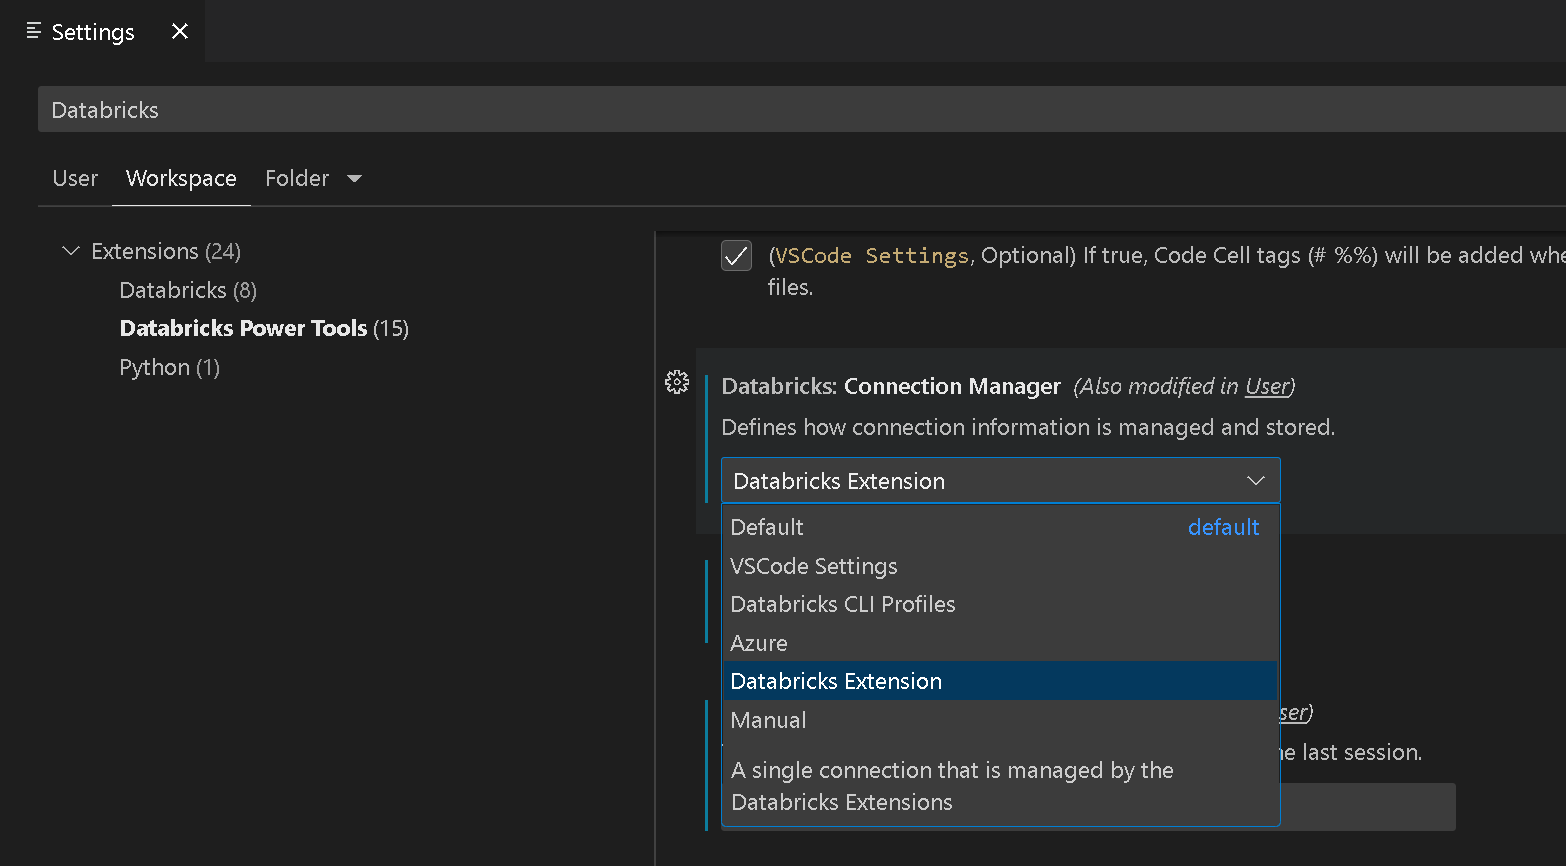Image resolution: width=1566 pixels, height=866 pixels.
Task: Select Extensions (24) tree row
Action: coord(166,251)
